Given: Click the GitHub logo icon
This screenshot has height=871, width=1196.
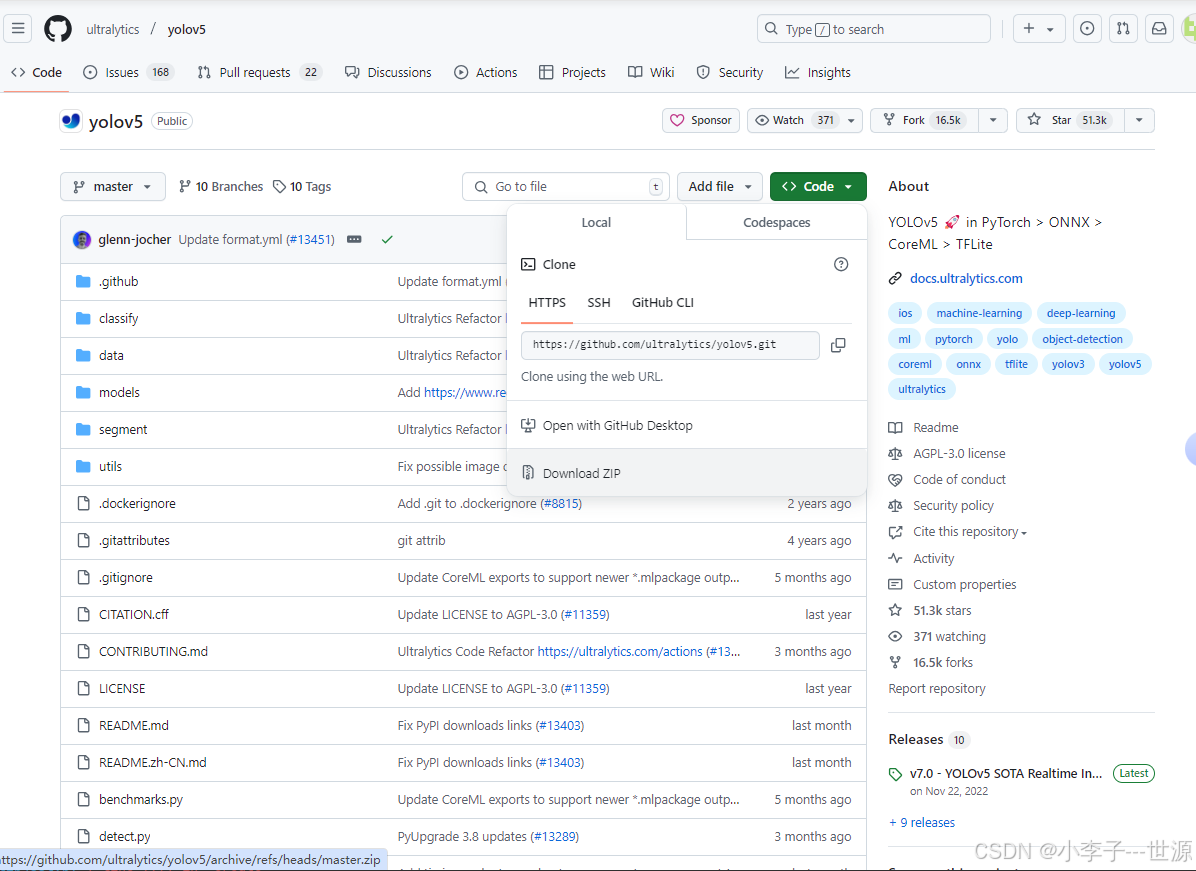Looking at the screenshot, I should pos(58,29).
